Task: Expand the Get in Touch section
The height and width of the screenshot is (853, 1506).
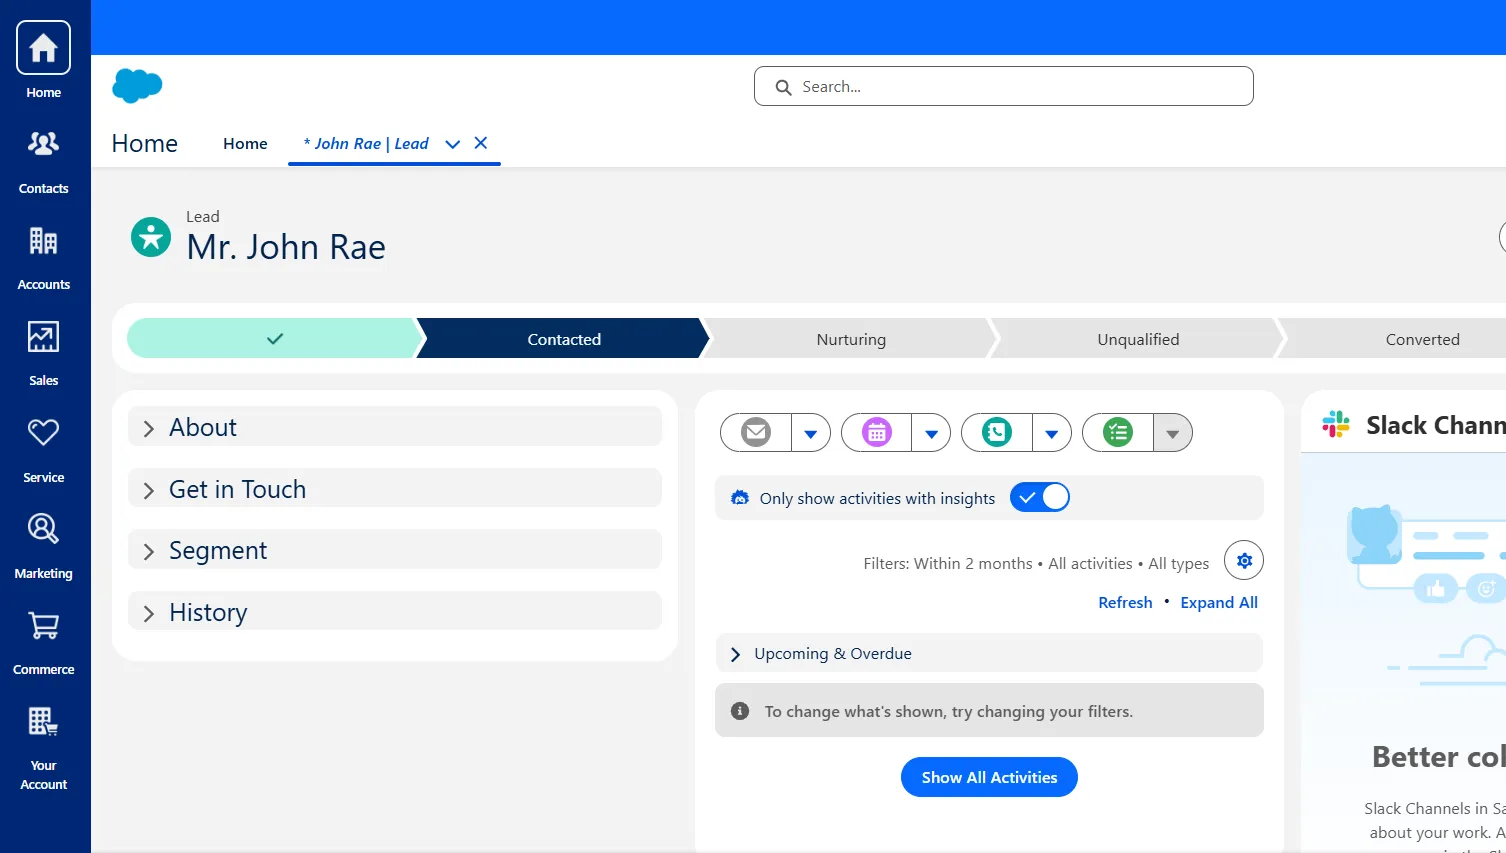Action: [x=395, y=489]
